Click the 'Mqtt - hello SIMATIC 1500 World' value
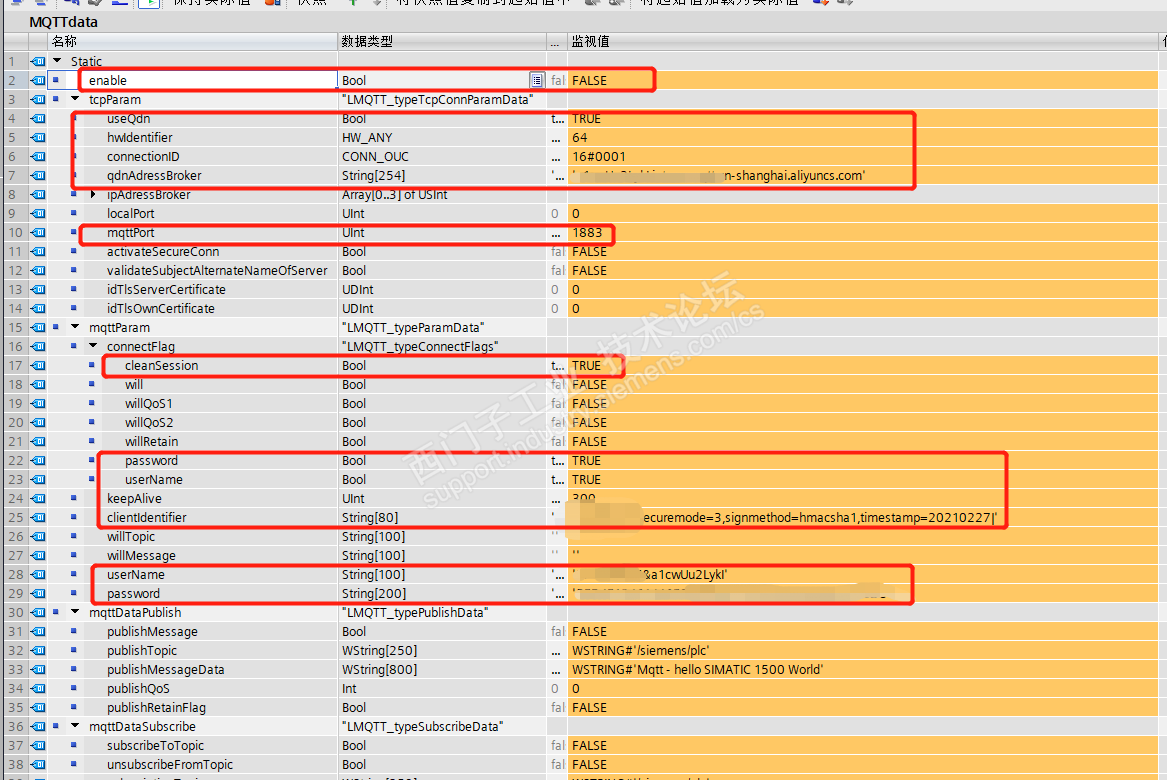The image size is (1167, 780). [697, 669]
